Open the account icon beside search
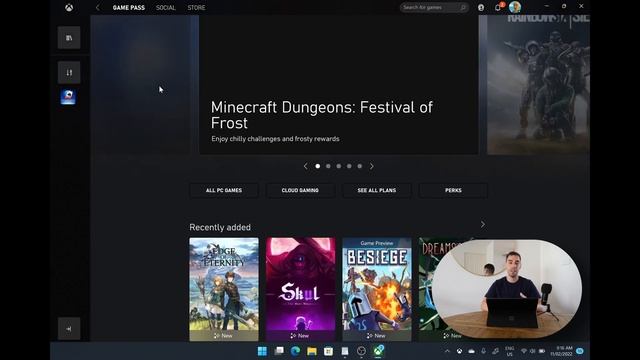The height and width of the screenshot is (360, 640). pyautogui.click(x=481, y=7)
